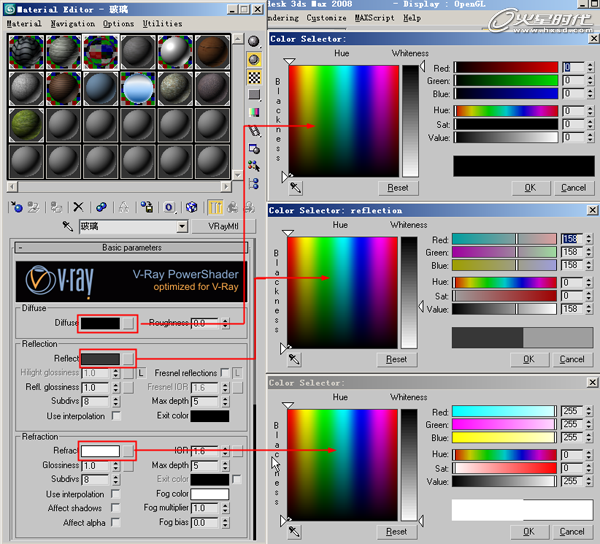Click the Select by Material icon
This screenshot has width=600, height=544.
click(254, 166)
